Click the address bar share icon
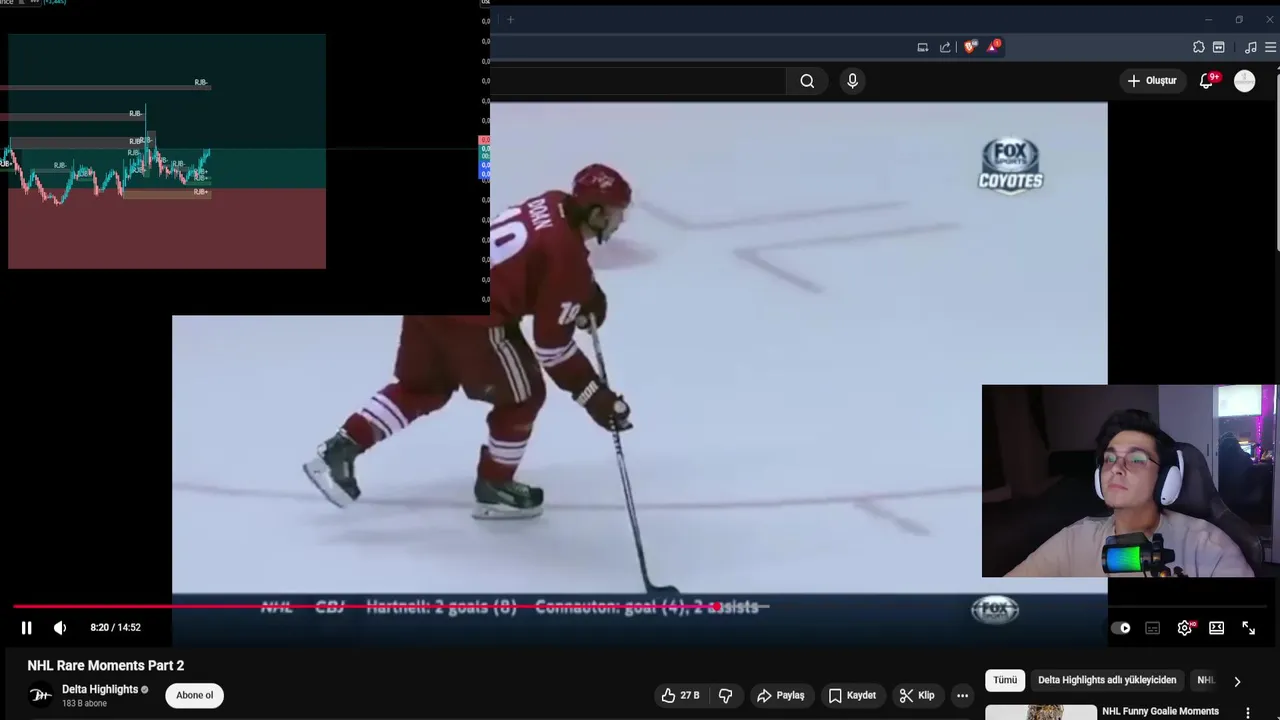 point(945,47)
